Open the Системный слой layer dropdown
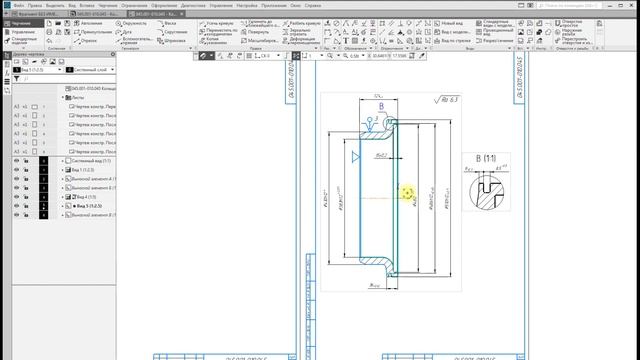 tap(112, 70)
